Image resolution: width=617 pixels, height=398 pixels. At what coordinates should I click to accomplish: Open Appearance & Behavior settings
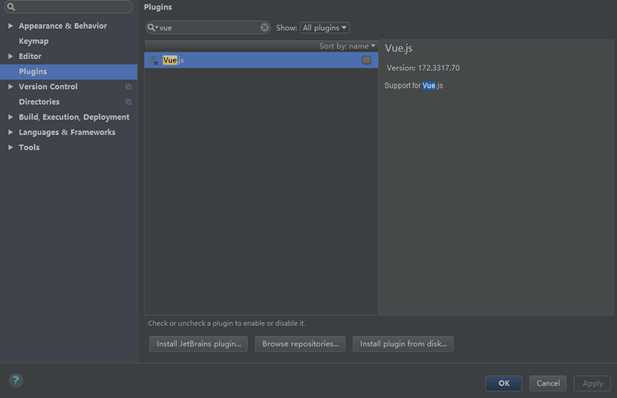(63, 26)
